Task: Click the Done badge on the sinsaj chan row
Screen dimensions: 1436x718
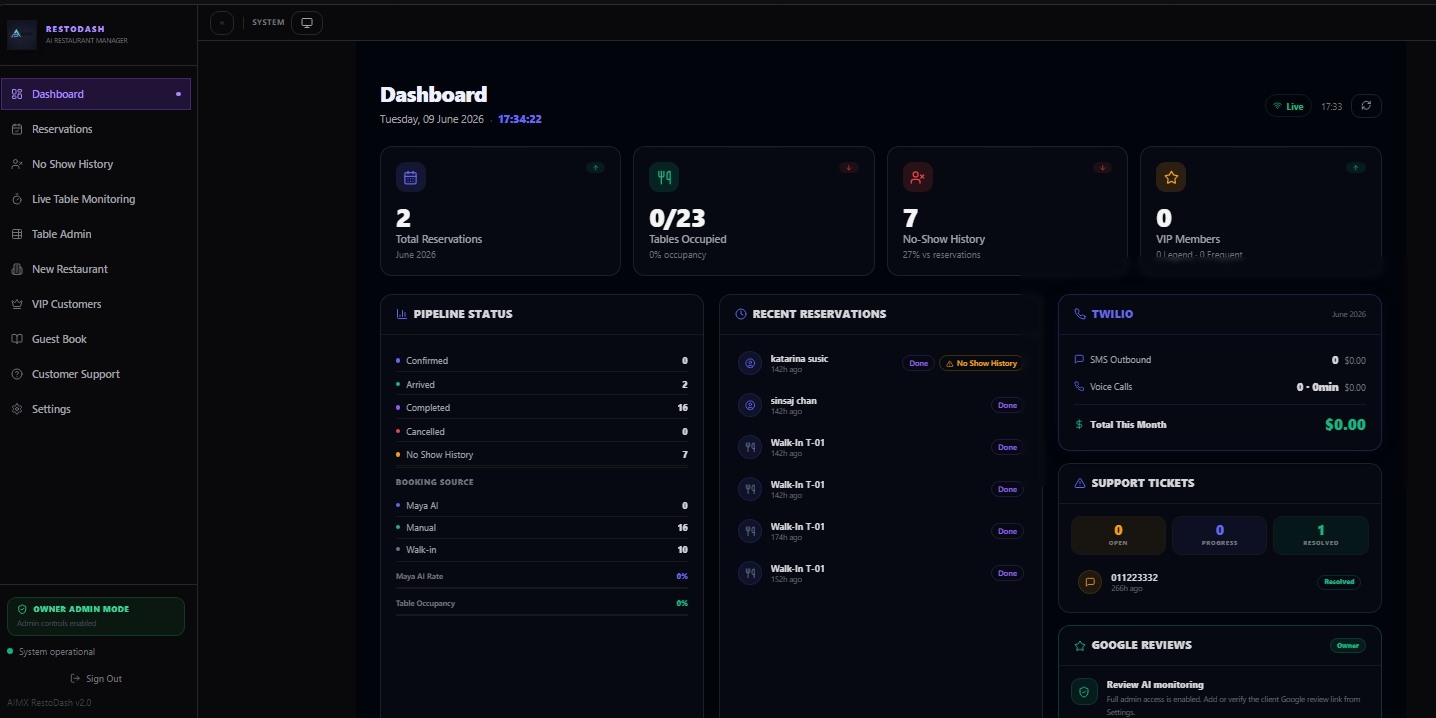Action: tap(1007, 405)
